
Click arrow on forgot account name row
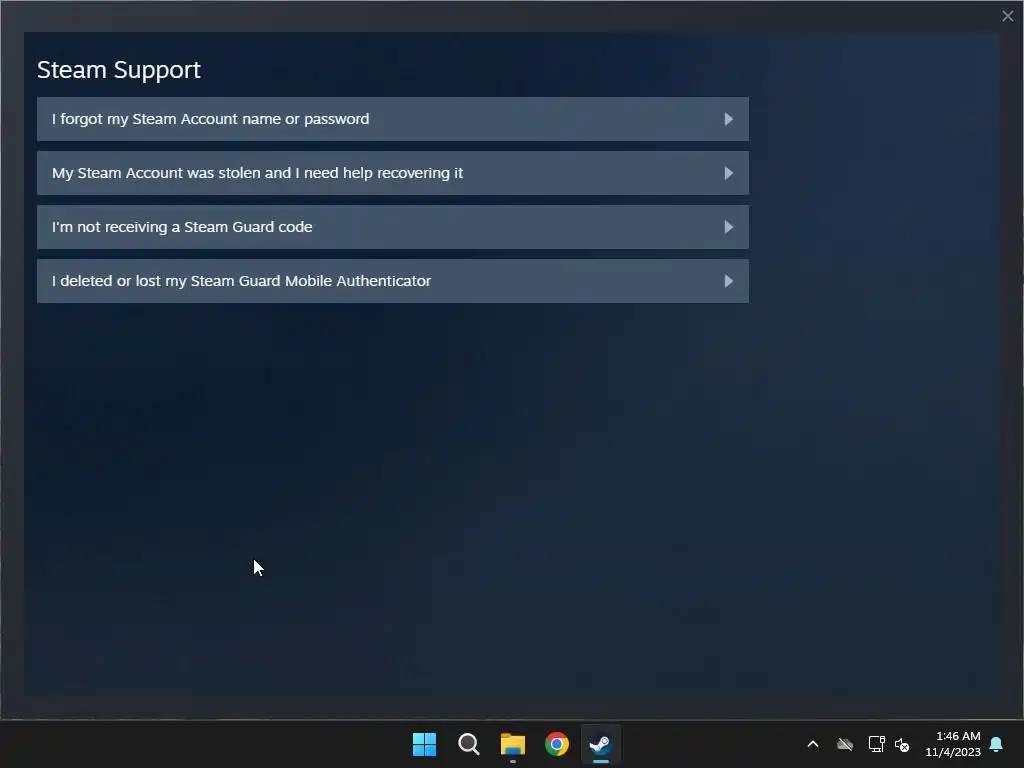pyautogui.click(x=728, y=119)
